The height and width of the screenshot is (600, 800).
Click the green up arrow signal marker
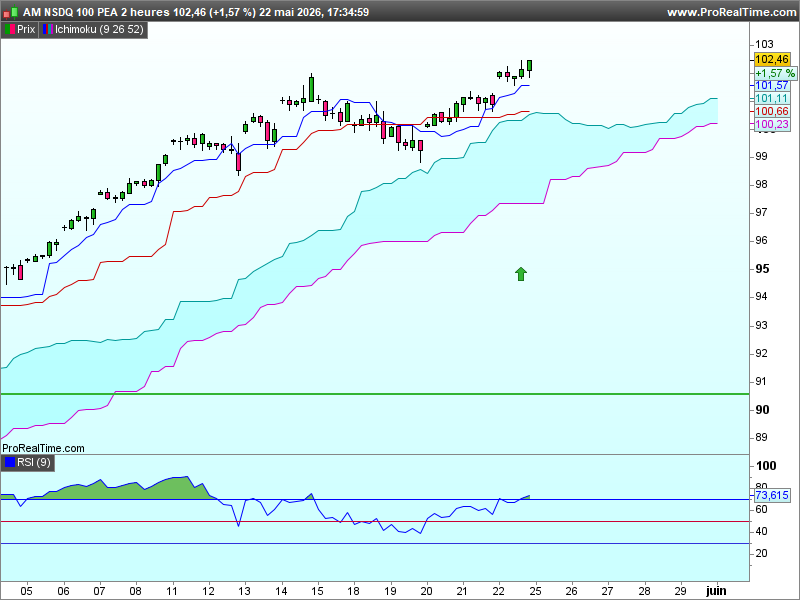click(520, 274)
